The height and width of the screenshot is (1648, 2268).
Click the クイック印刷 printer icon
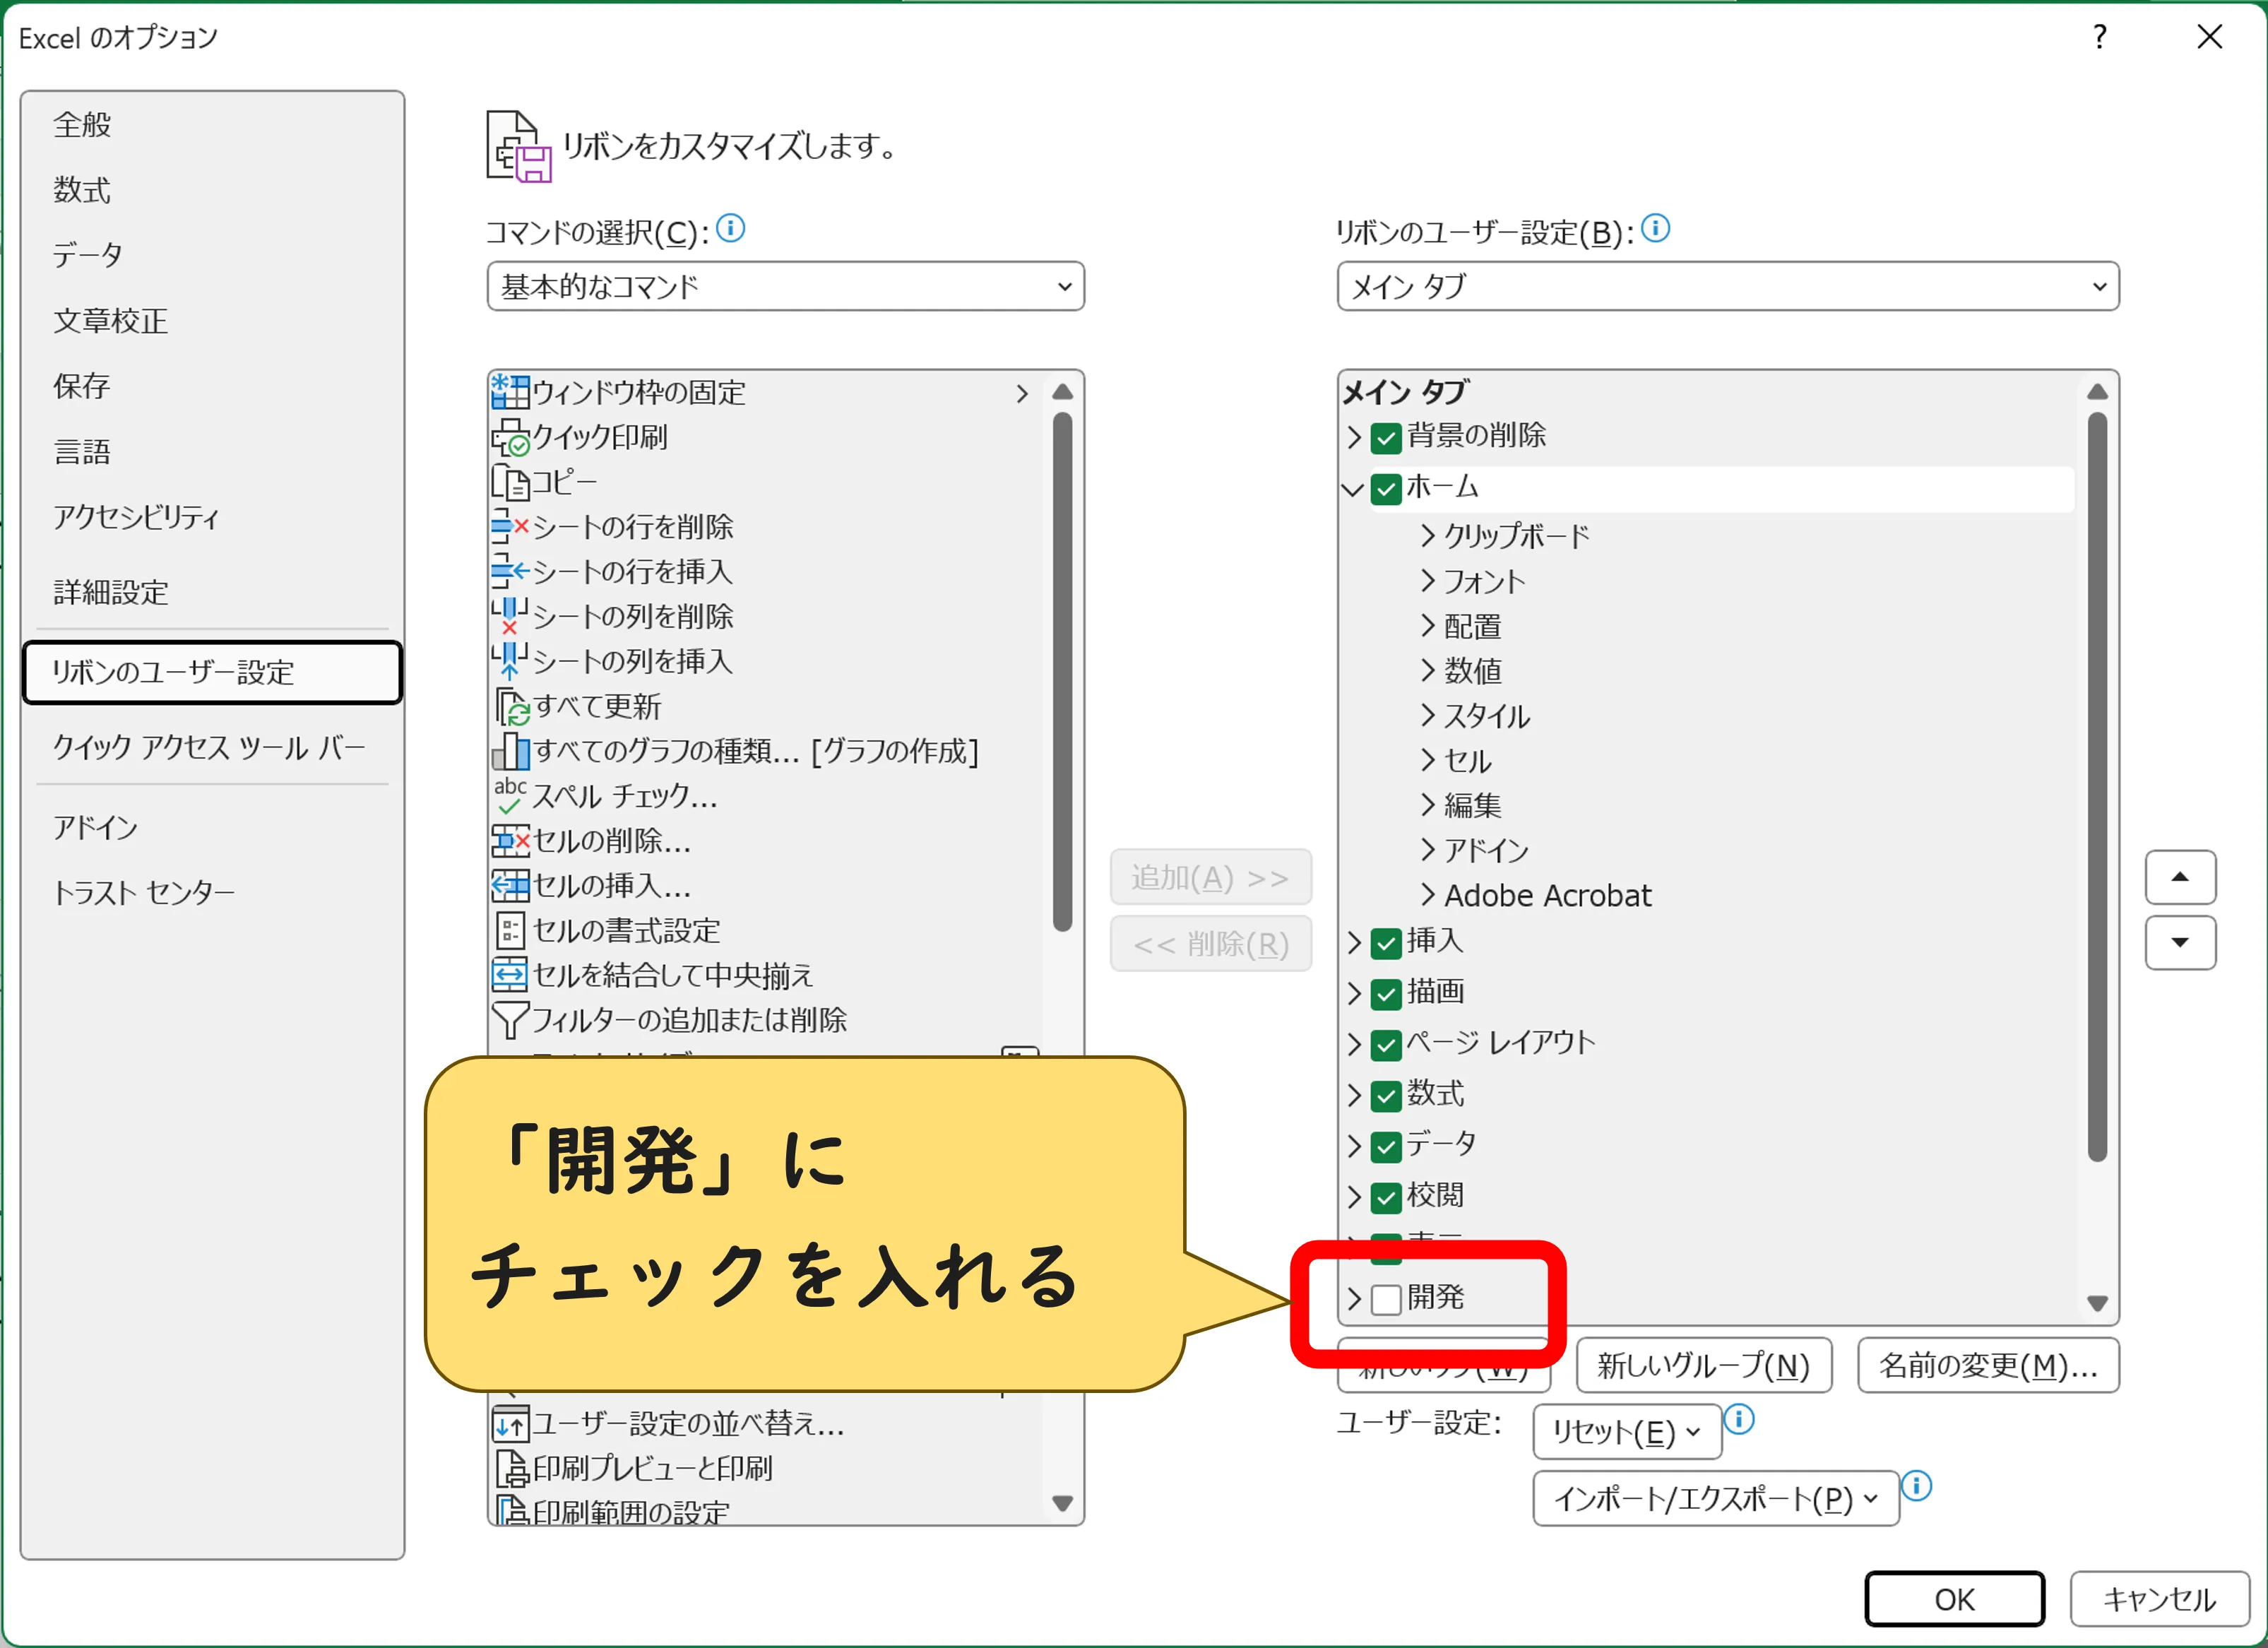510,437
